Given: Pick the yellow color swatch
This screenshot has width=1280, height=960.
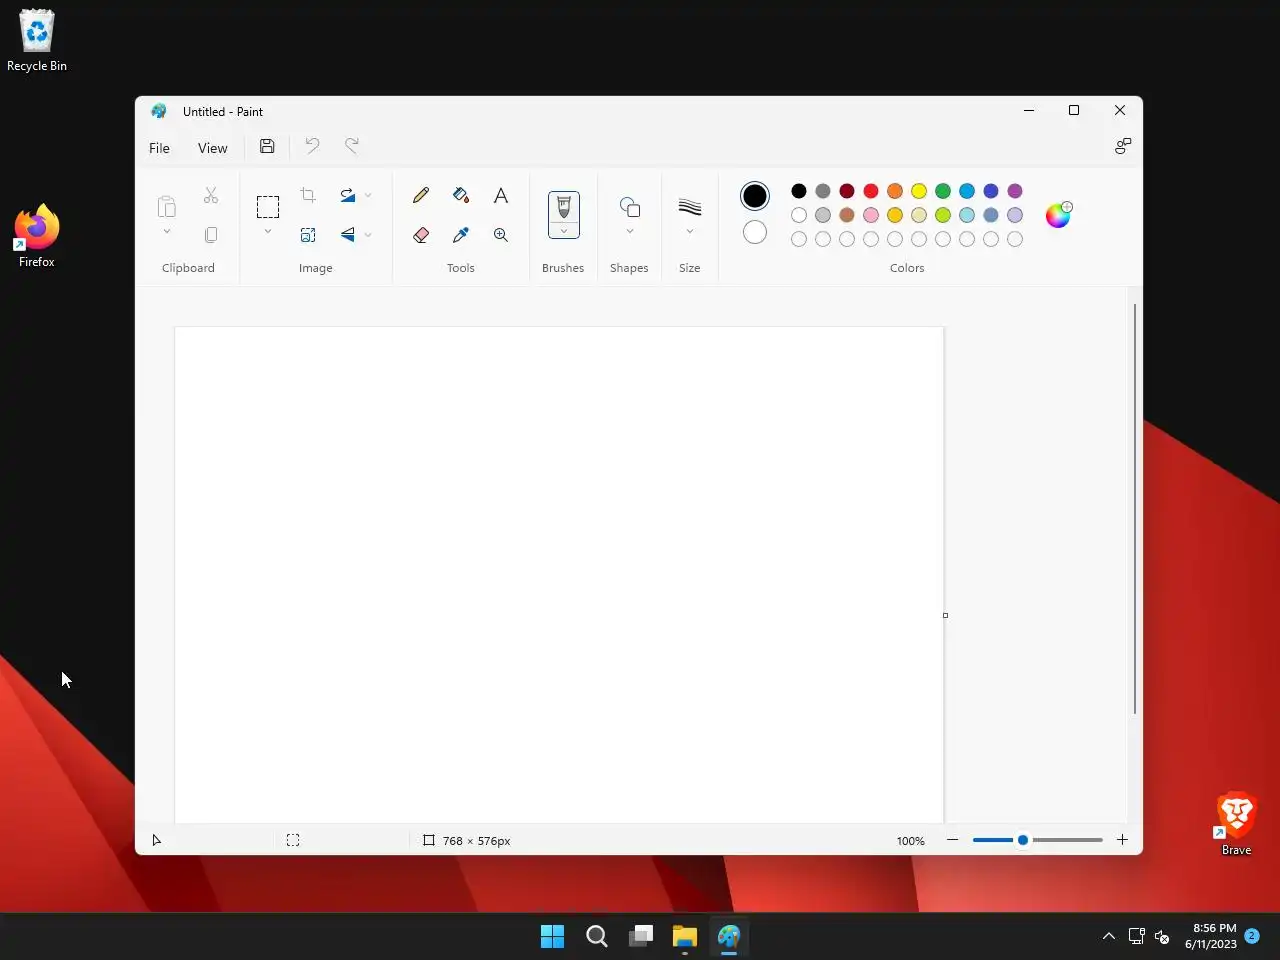Looking at the screenshot, I should [919, 191].
